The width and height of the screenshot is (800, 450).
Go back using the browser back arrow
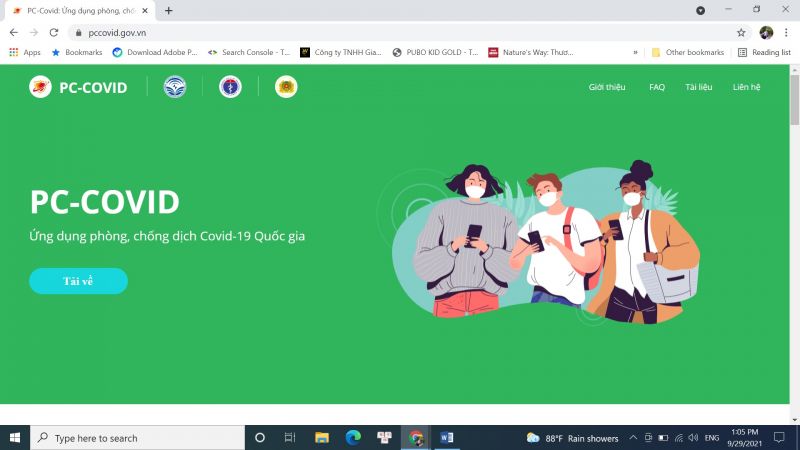pos(14,33)
